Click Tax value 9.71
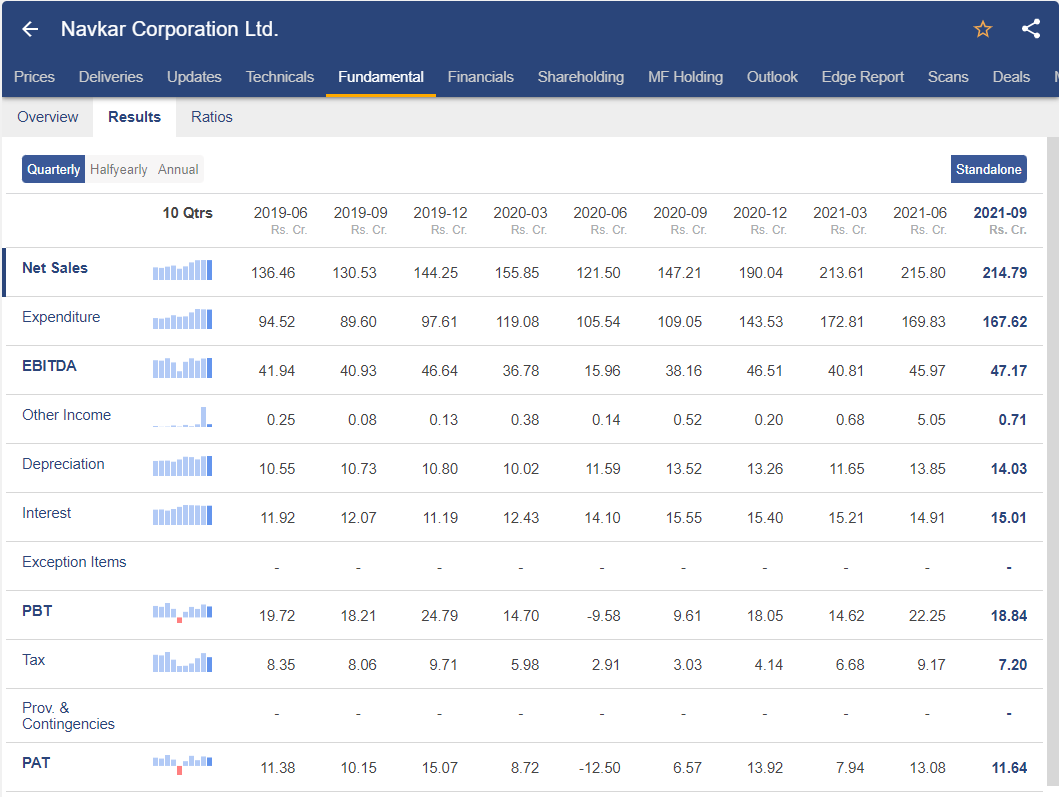Image resolution: width=1059 pixels, height=797 pixels. [443, 665]
